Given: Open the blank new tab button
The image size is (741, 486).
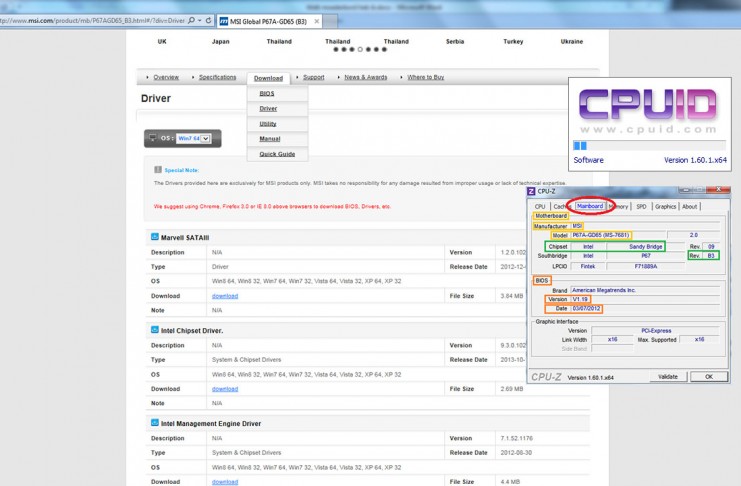Looking at the screenshot, I should (330, 21).
